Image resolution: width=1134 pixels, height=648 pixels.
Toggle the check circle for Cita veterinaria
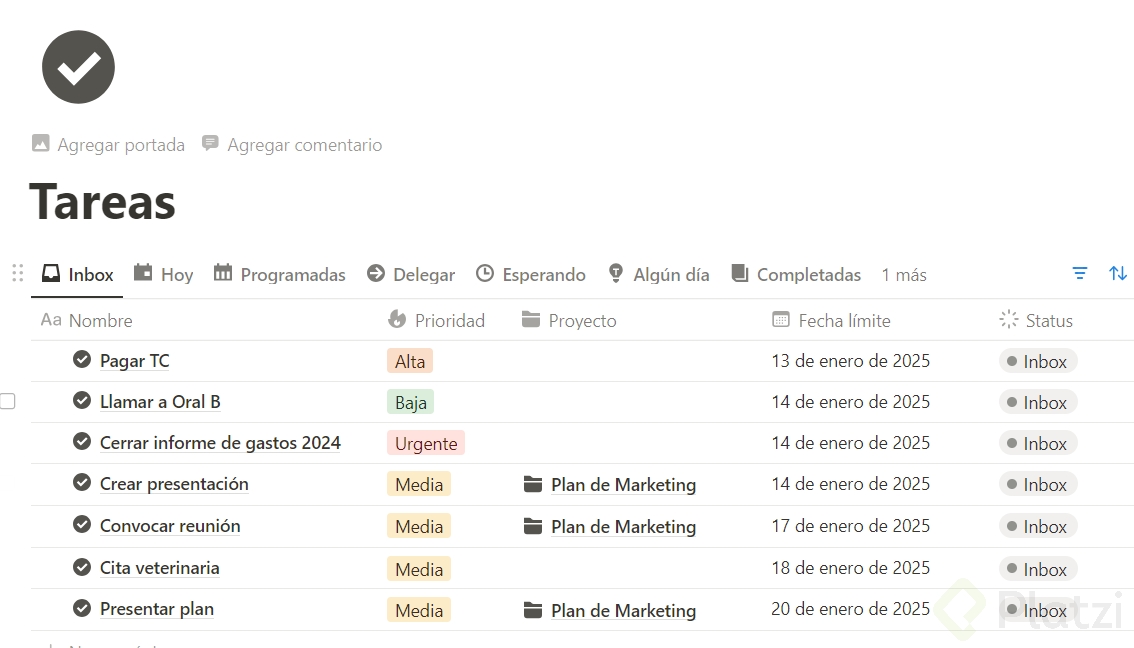click(82, 567)
